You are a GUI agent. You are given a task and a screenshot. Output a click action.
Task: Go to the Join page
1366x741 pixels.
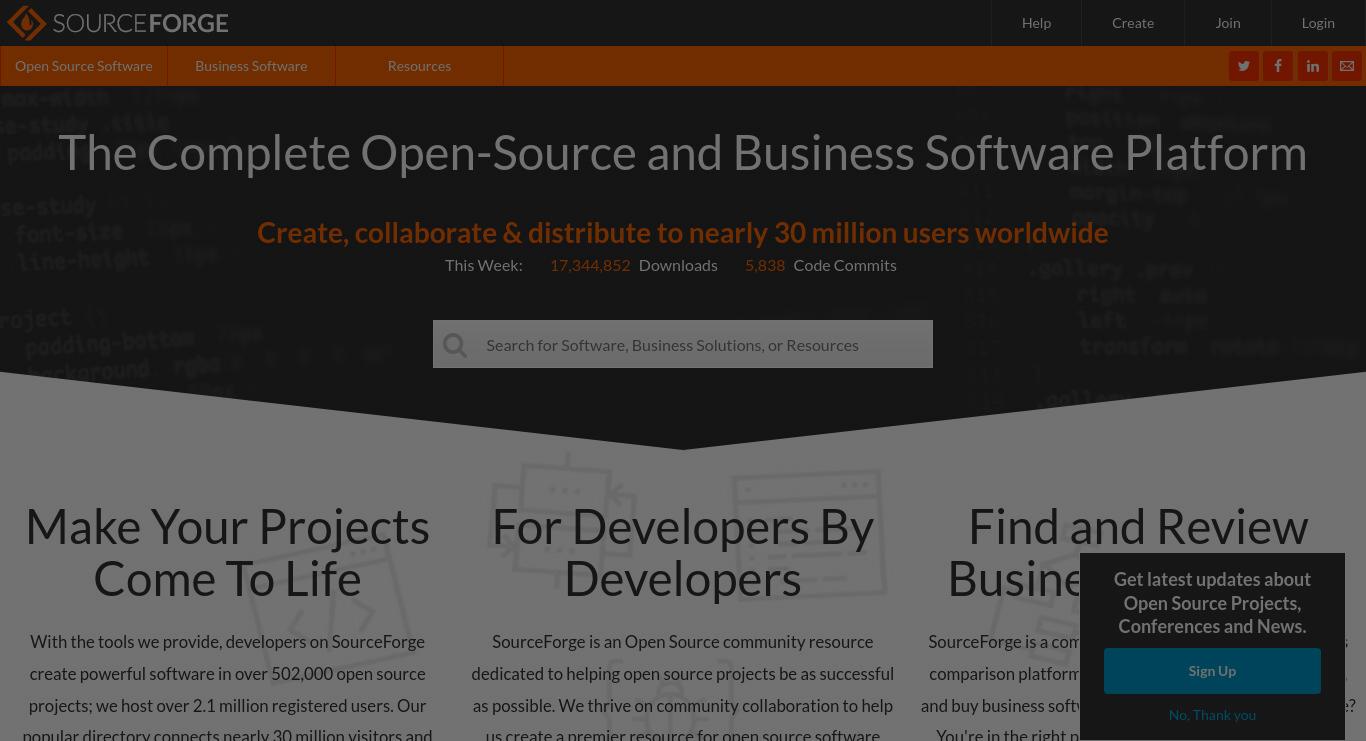pyautogui.click(x=1228, y=23)
